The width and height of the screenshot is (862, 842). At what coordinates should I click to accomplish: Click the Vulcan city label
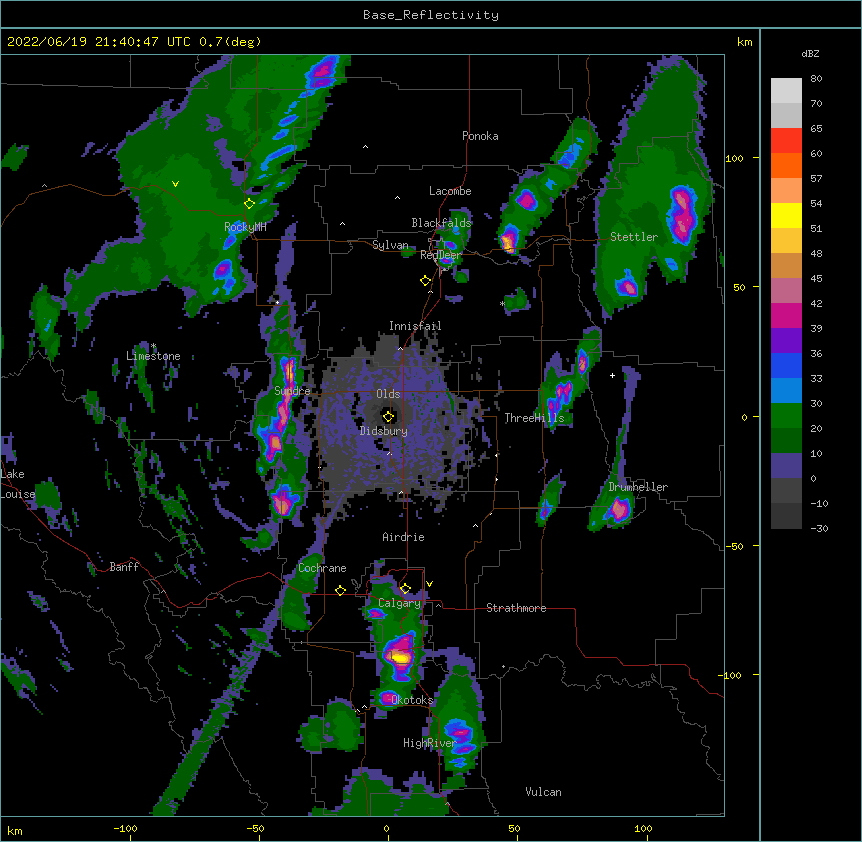click(x=543, y=792)
